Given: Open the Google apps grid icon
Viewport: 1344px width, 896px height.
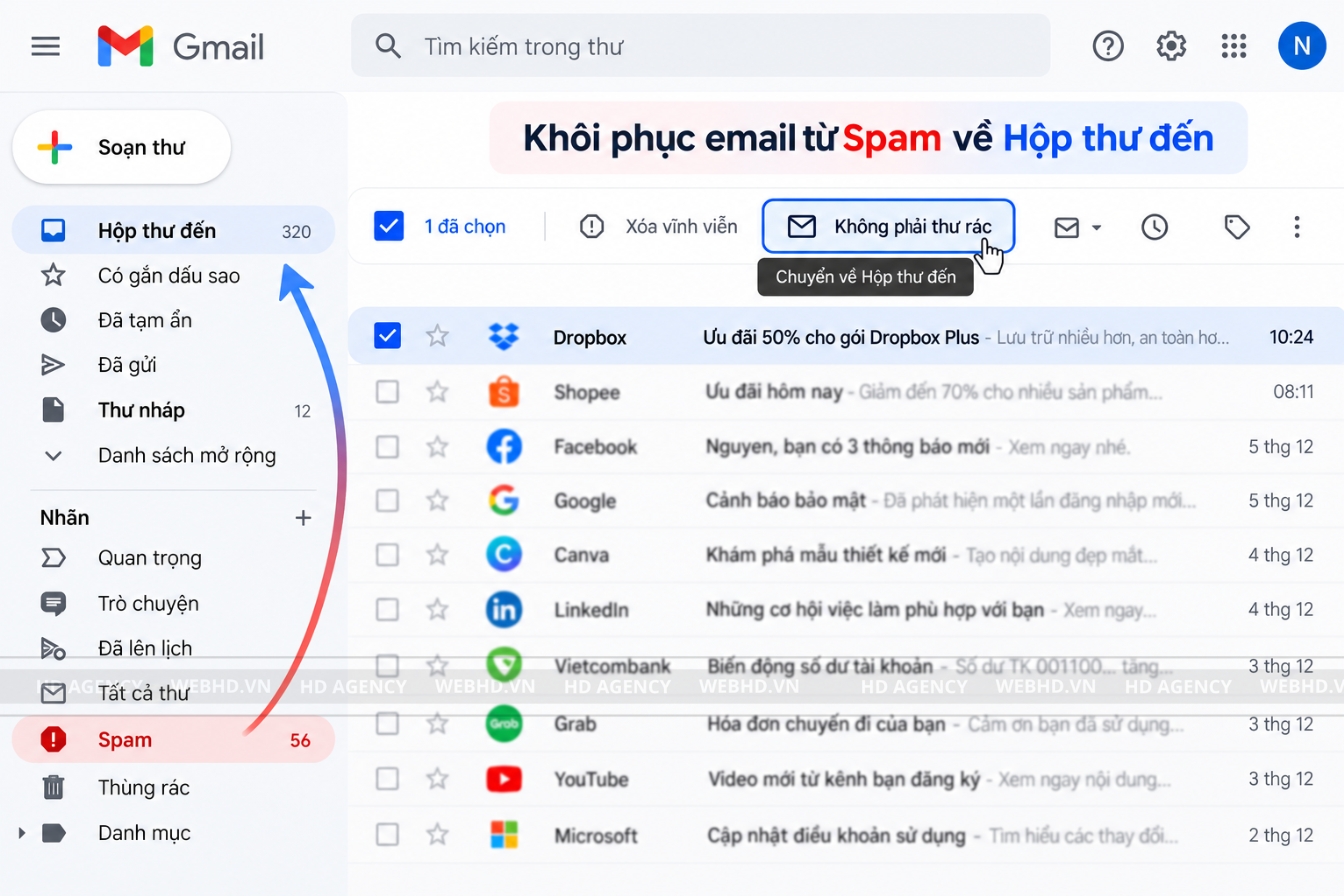Looking at the screenshot, I should [x=1234, y=46].
